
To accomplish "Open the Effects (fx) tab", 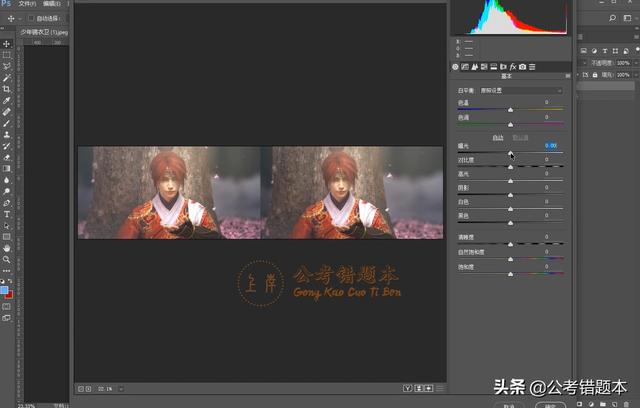I will coord(513,67).
